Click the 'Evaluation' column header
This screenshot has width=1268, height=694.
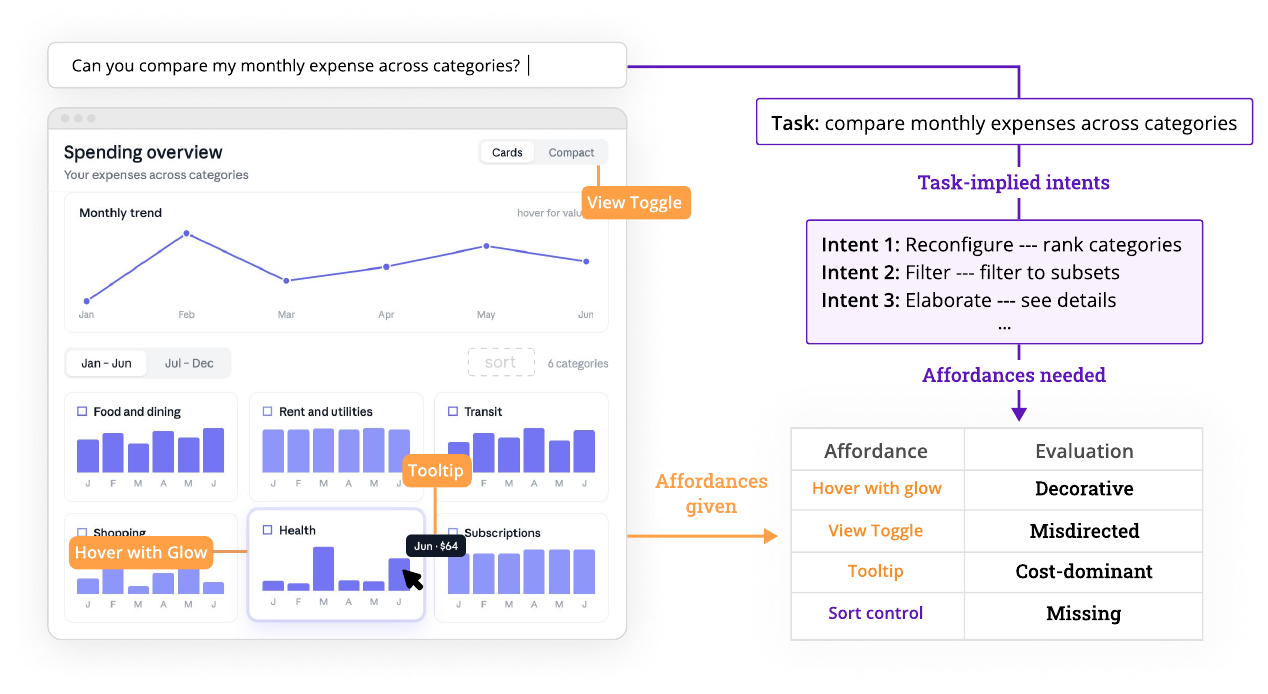click(1084, 451)
